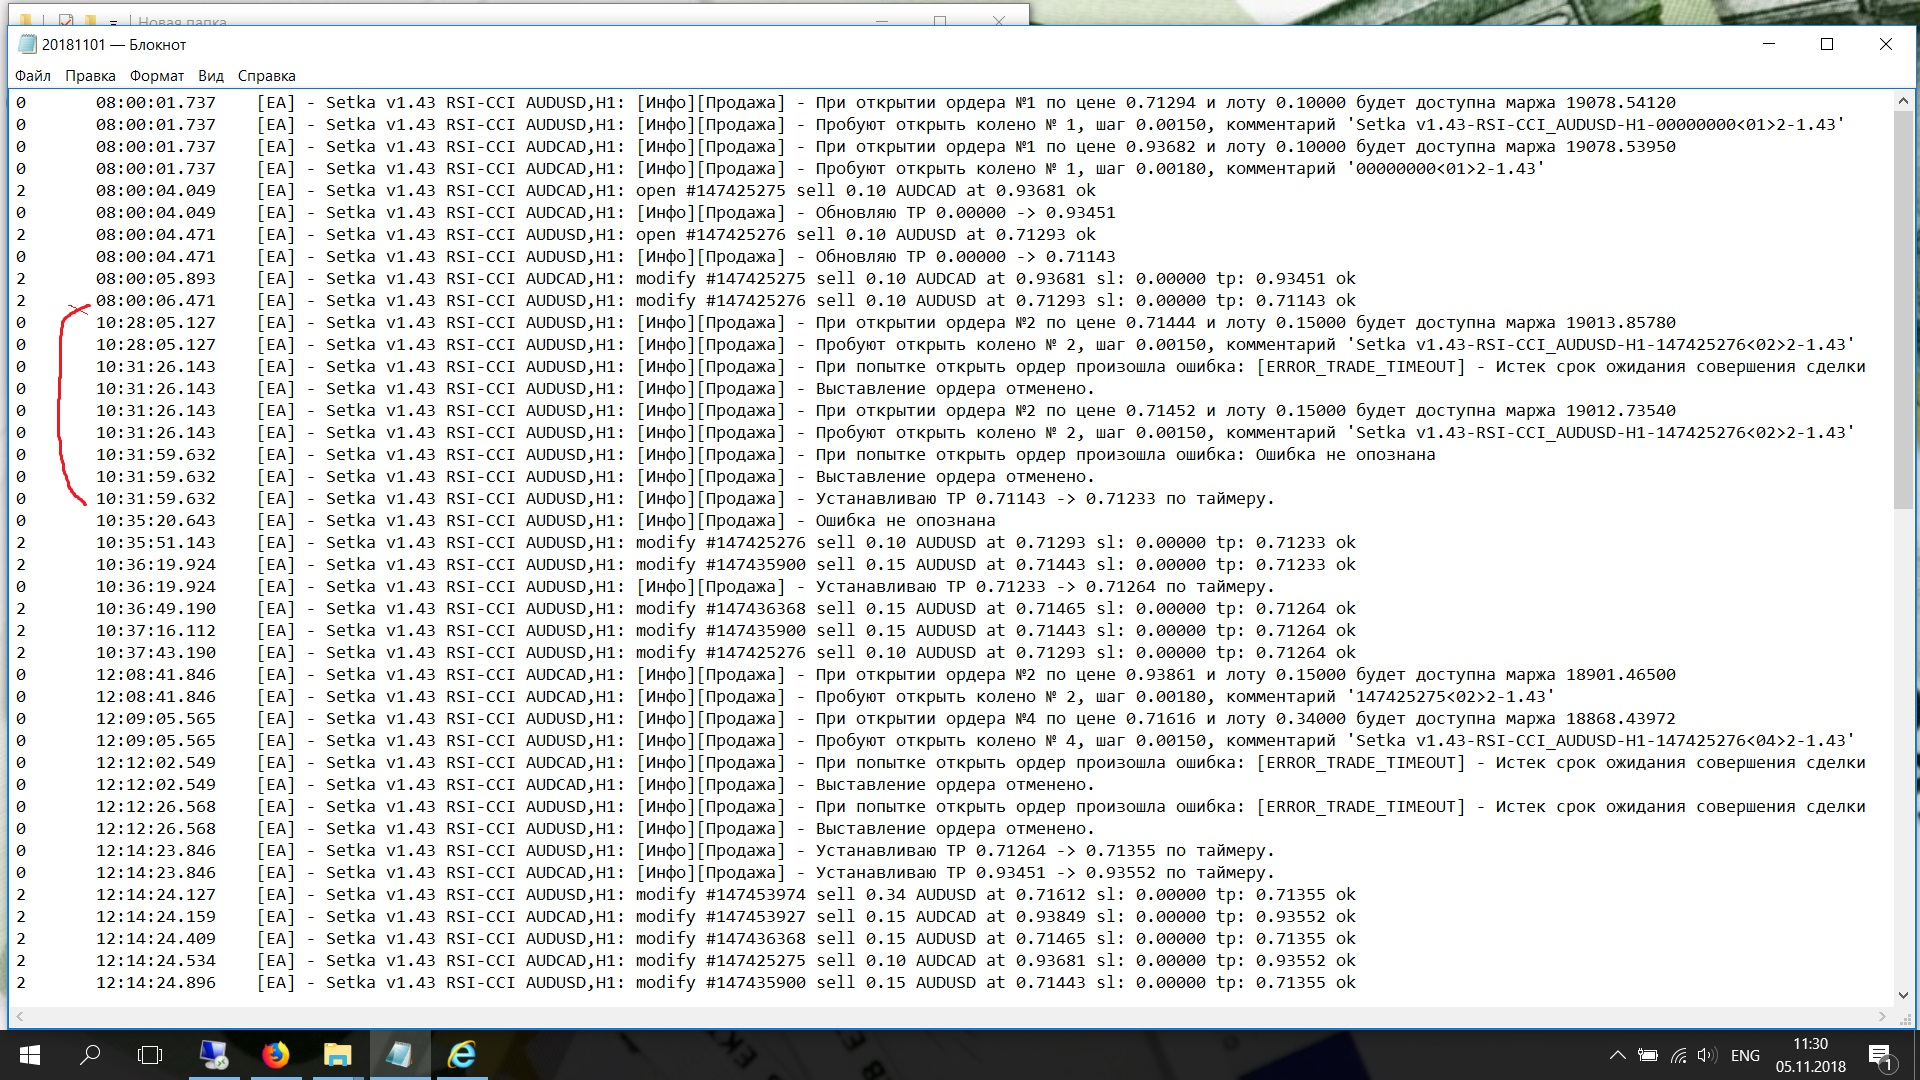Click margin value 19078.54120
This screenshot has height=1080, width=1920.
[1621, 102]
